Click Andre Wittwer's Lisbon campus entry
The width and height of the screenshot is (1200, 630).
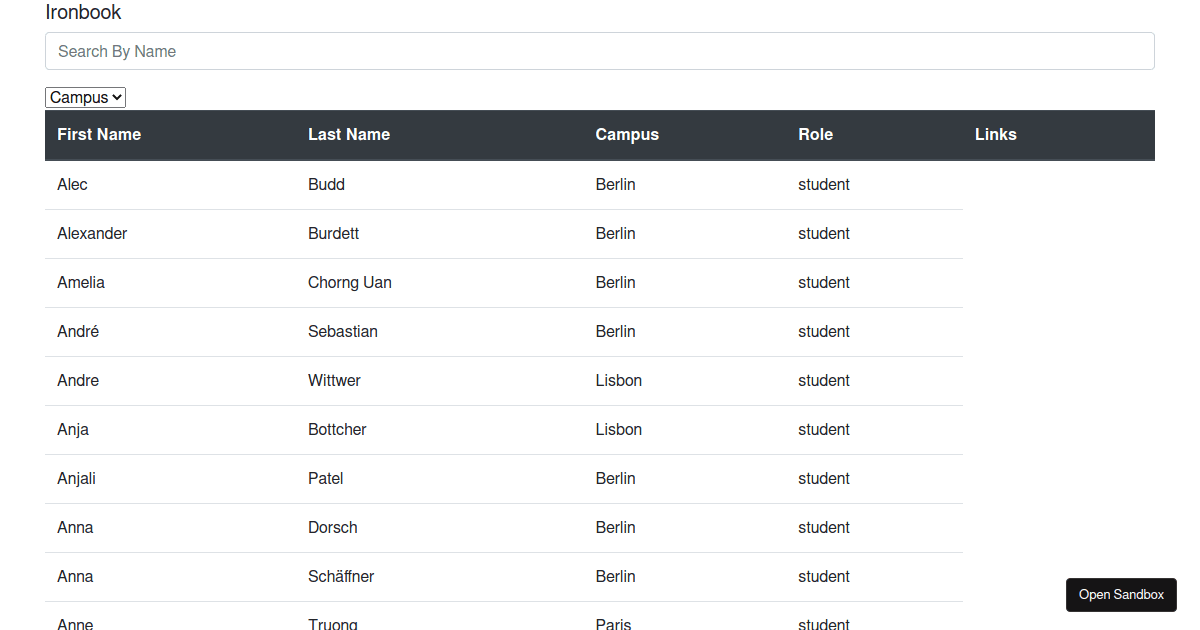pyautogui.click(x=618, y=380)
